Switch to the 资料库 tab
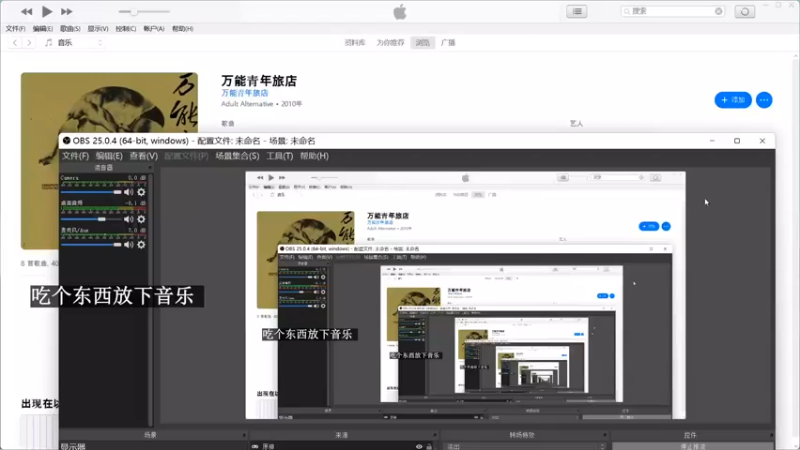This screenshot has width=800, height=450. tap(355, 43)
